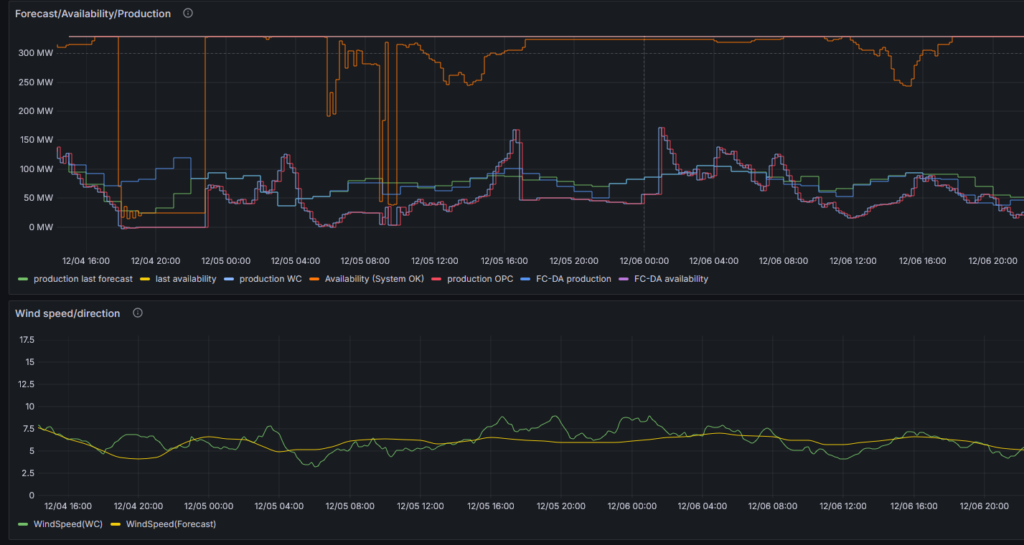Click the yellow WindSpeed(Forecast) color swatch
The image size is (1024, 545).
(x=116, y=524)
